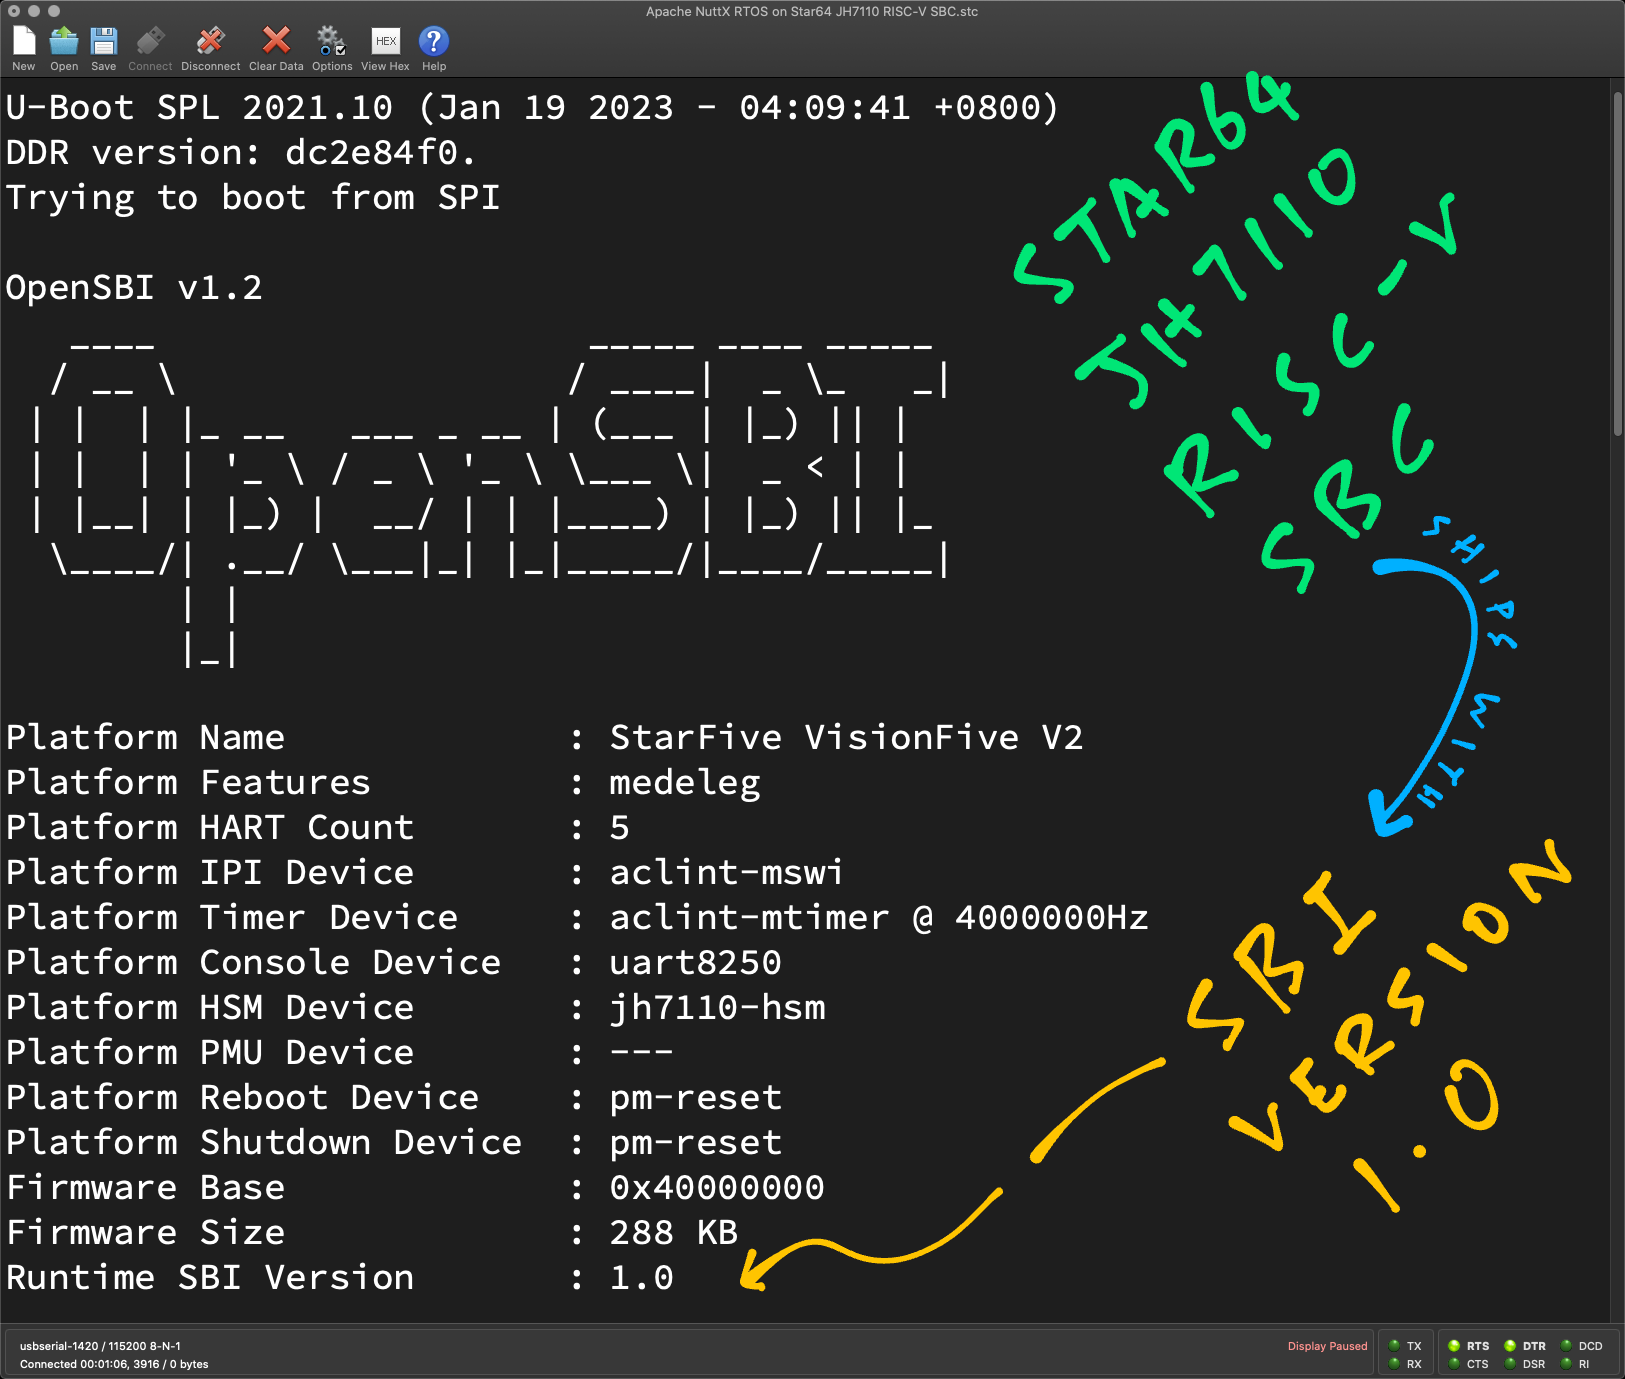
Task: Click the 'Platform Console Device : uart8250' line
Action: [x=394, y=963]
